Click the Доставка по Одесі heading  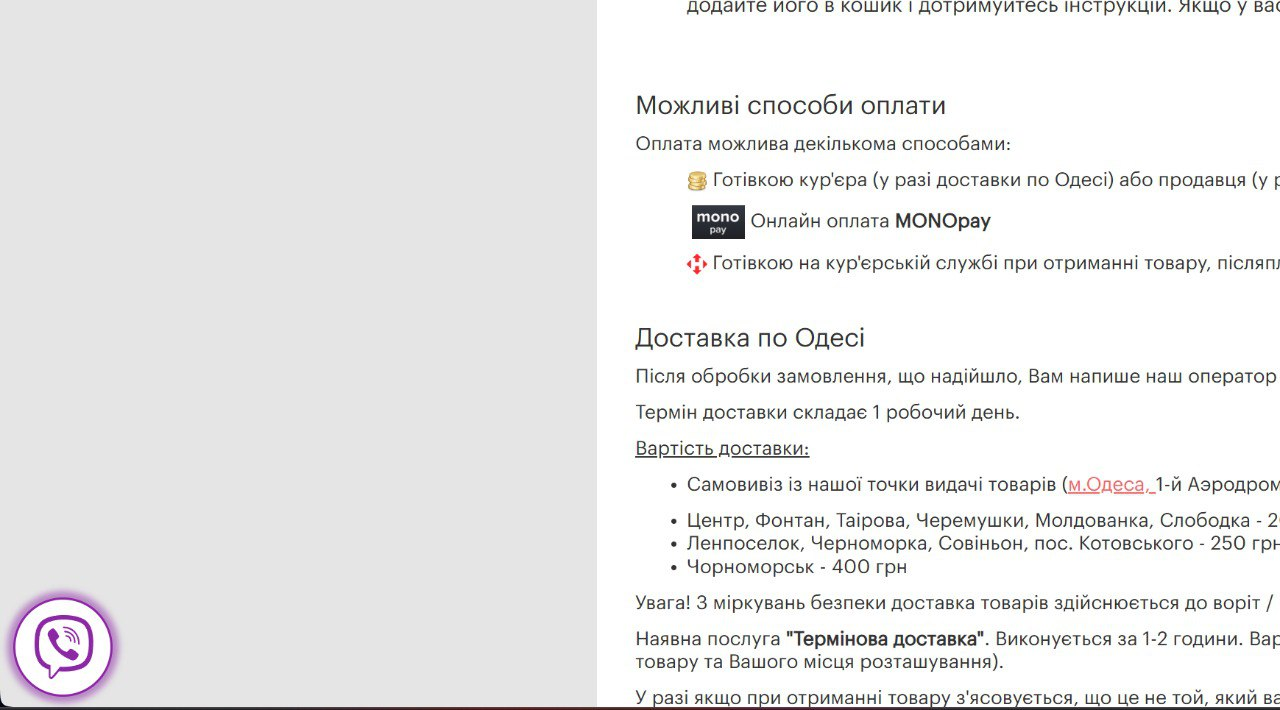coord(750,338)
